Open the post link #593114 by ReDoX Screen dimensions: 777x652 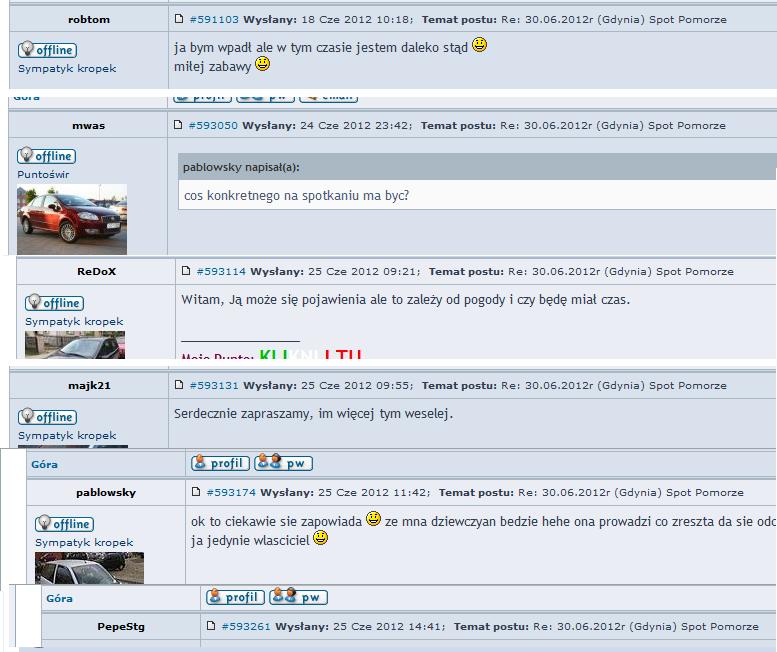[x=221, y=271]
